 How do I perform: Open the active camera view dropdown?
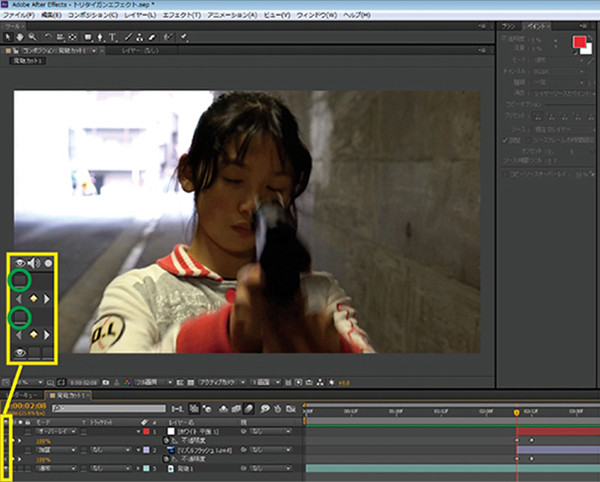point(222,383)
